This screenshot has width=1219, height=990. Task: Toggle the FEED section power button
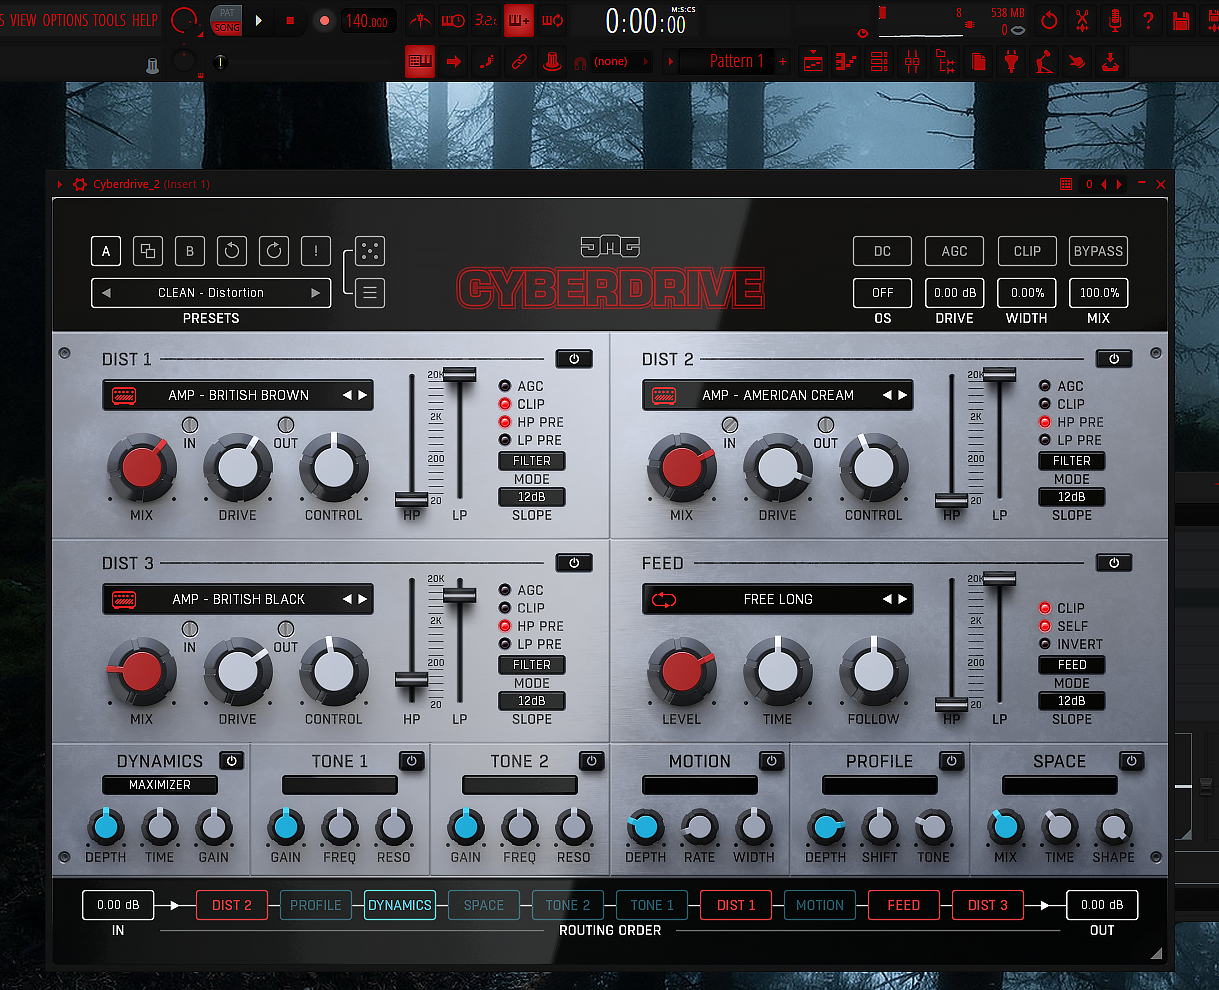point(1114,563)
